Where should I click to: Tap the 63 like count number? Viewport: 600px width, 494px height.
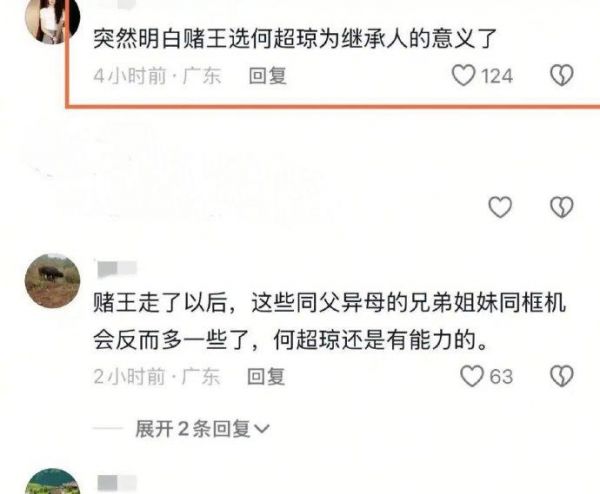[x=501, y=376]
